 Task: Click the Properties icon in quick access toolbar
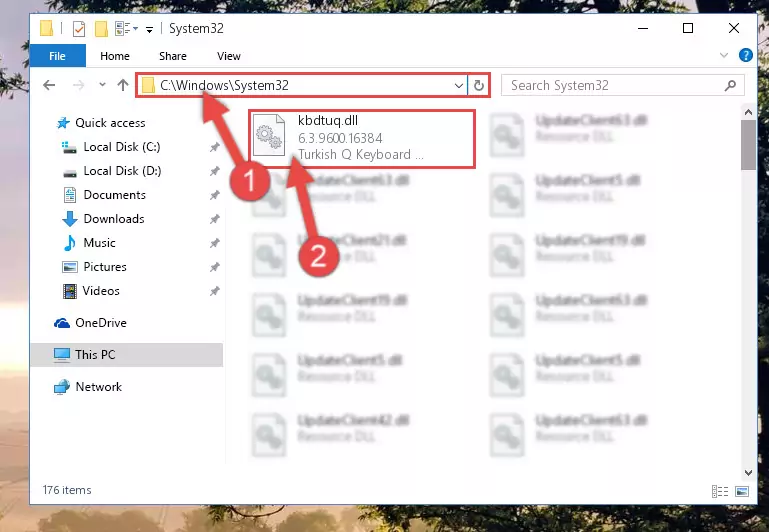click(x=78, y=29)
